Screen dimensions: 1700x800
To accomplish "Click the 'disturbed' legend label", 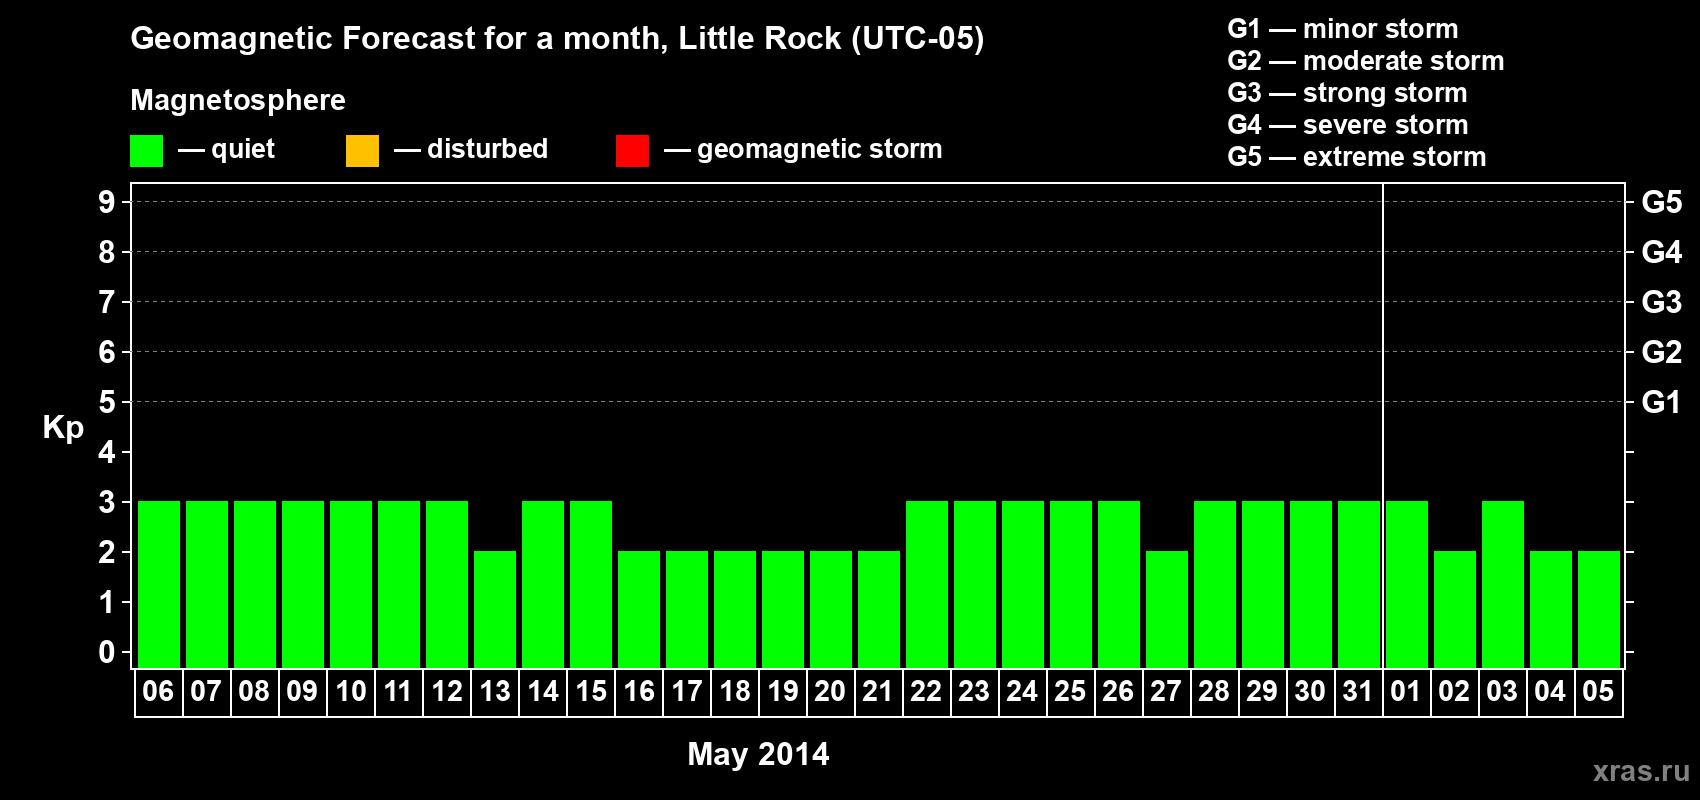I will [x=487, y=149].
